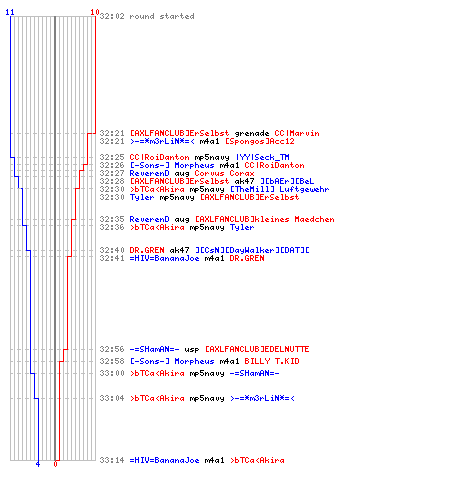The width and height of the screenshot is (450, 500).
Task: Click [AXLFANCLUB]EDELNUTTE victim name
Action: (x=257, y=349)
